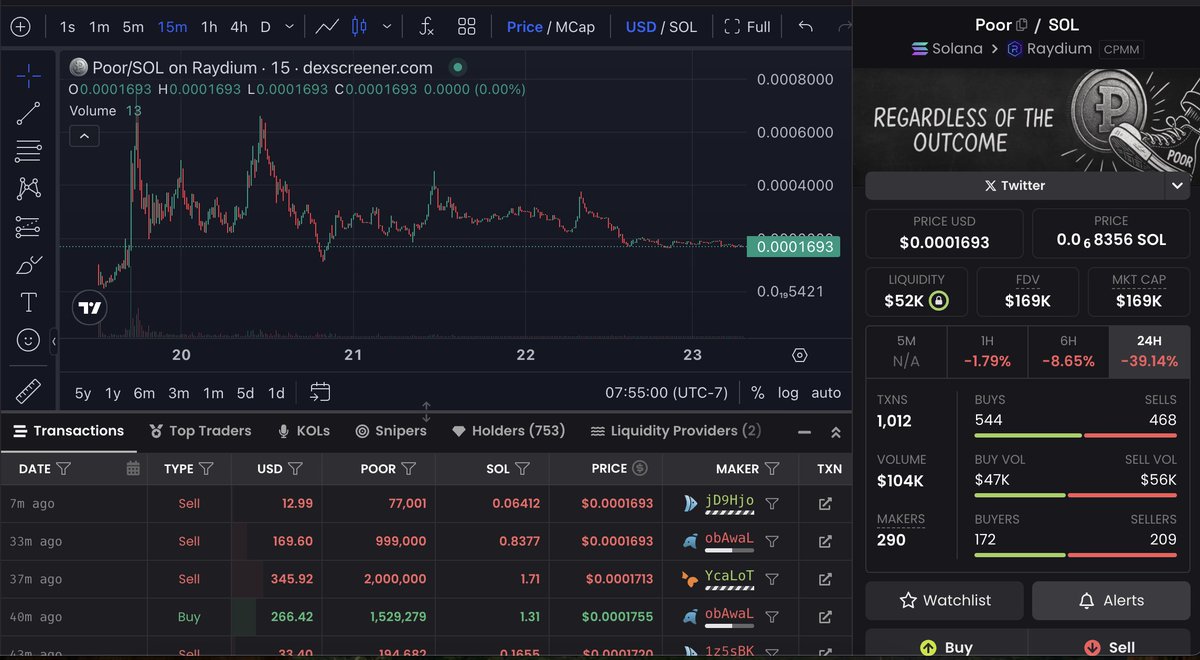Select the crosshair cursor tool
The width and height of the screenshot is (1200, 660).
[x=29, y=75]
